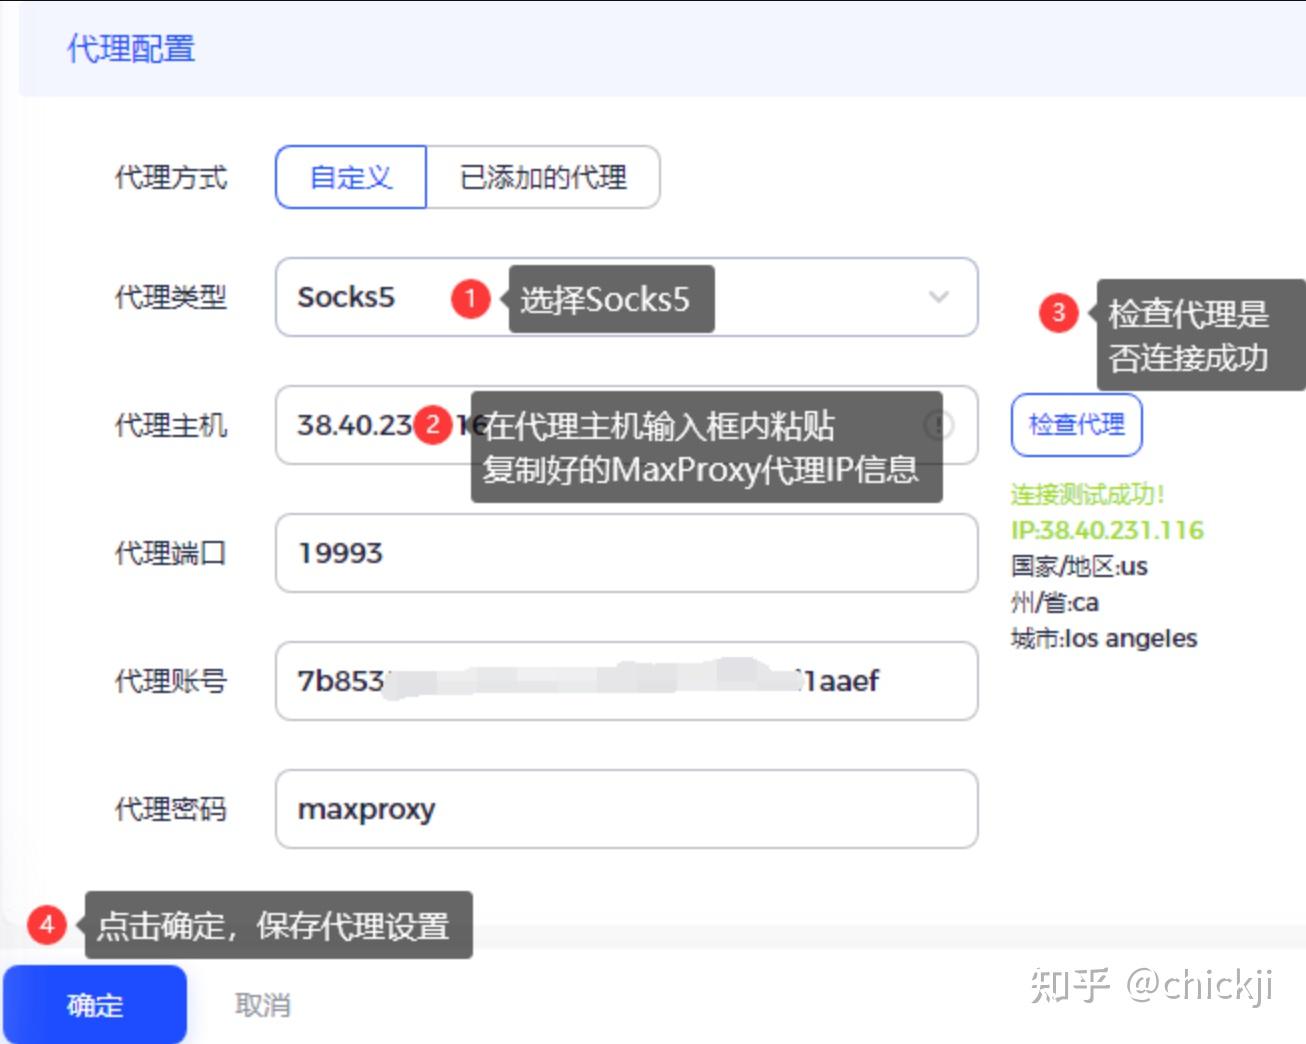Viewport: 1306px width, 1044px height.
Task: Click the IP address 38.40.231.116 text
Action: click(x=1106, y=530)
